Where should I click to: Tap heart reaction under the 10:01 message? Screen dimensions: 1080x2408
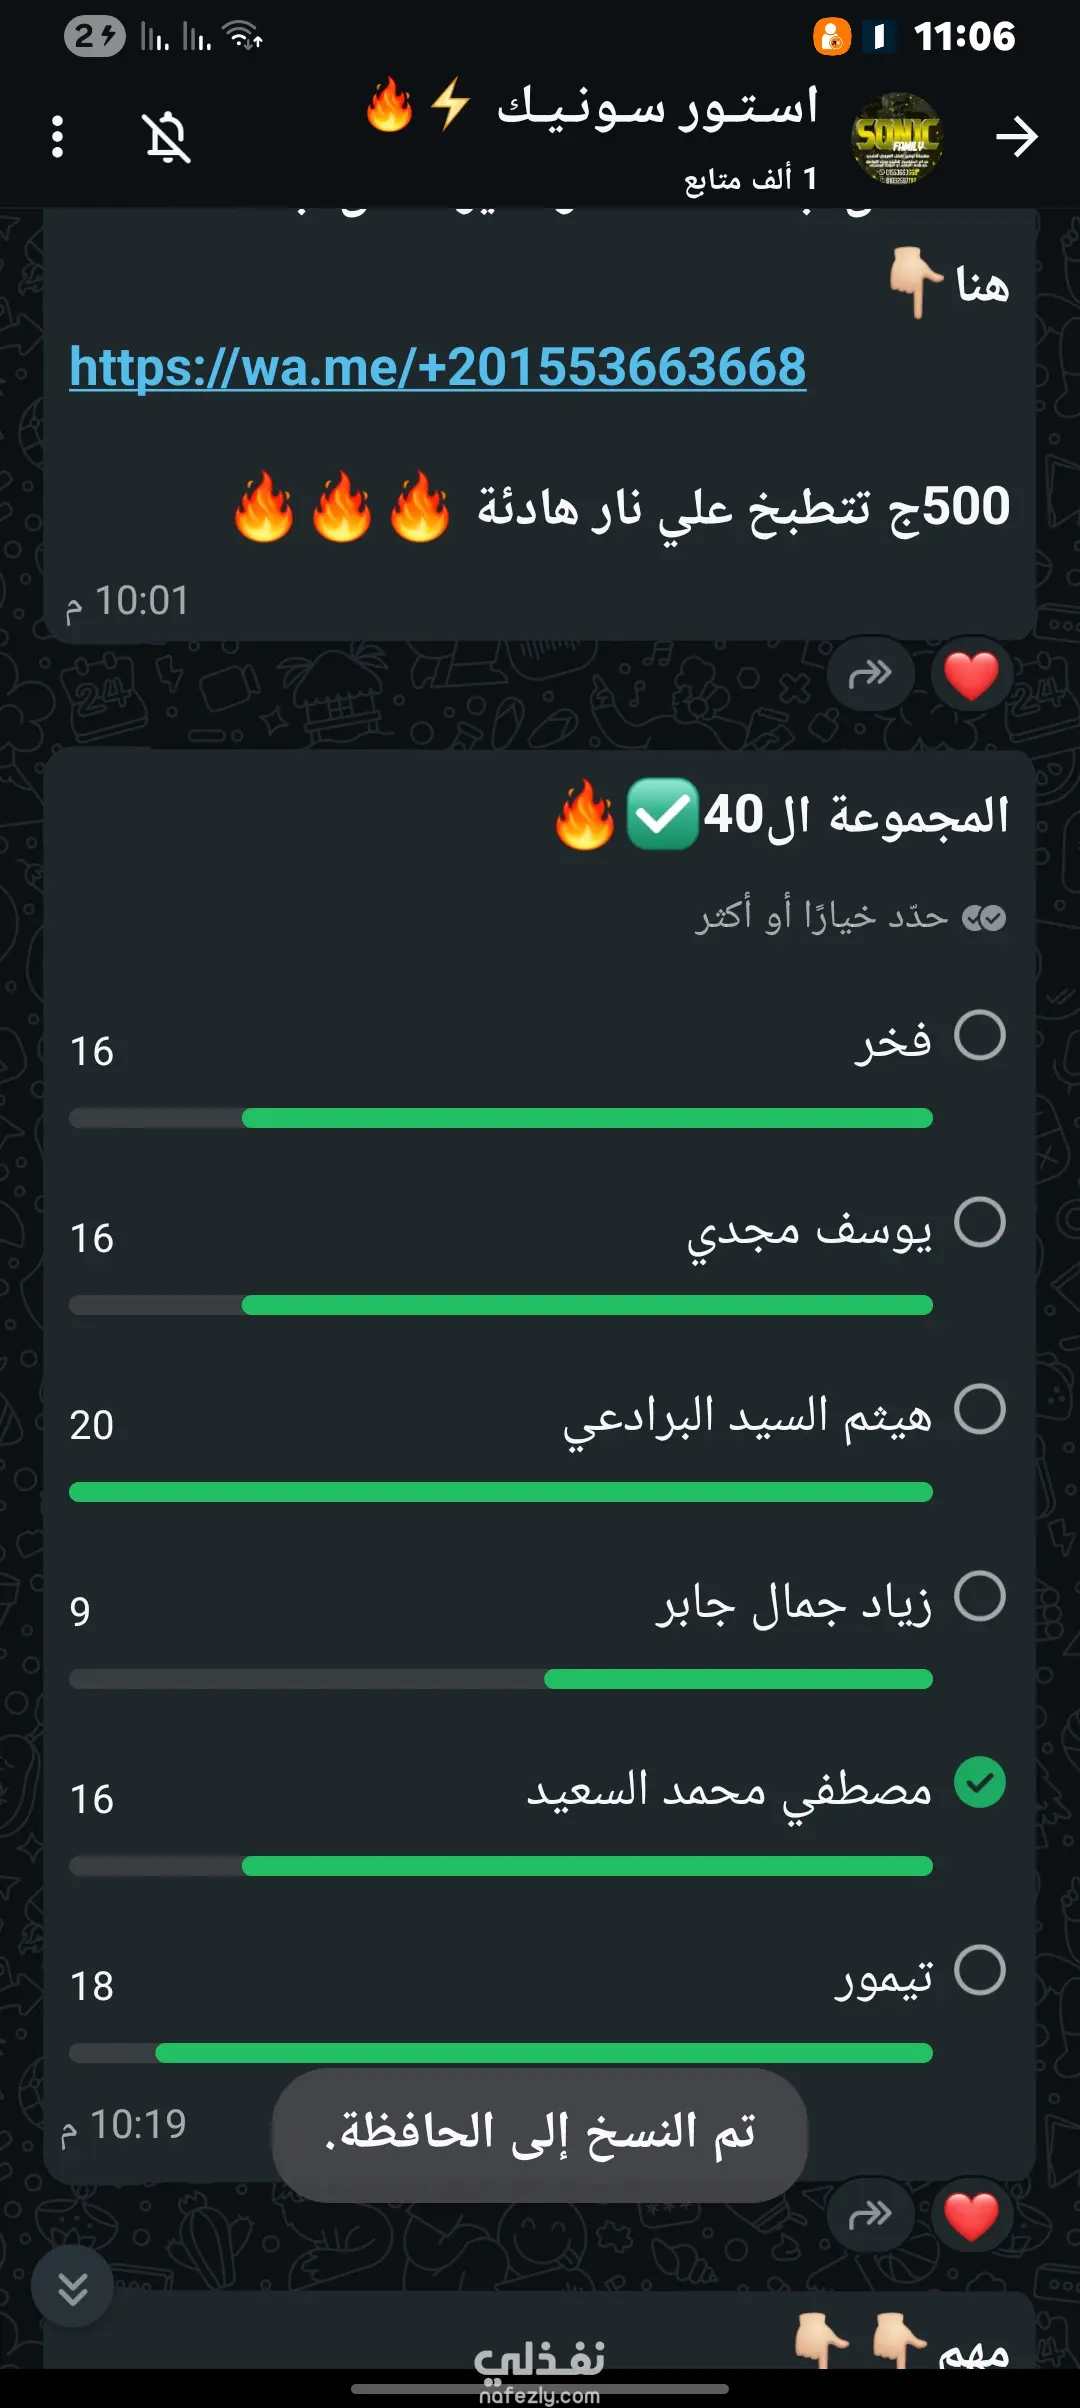971,674
